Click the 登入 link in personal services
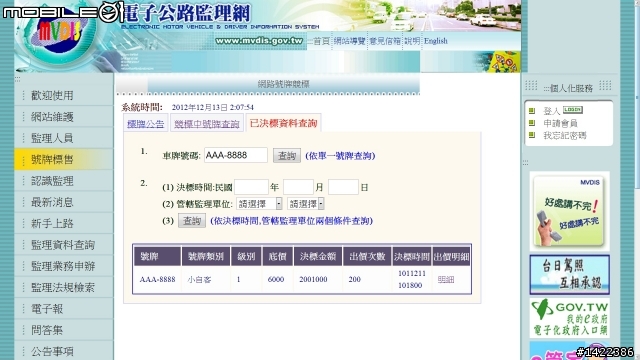Image resolution: width=640 pixels, height=360 pixels. click(551, 111)
